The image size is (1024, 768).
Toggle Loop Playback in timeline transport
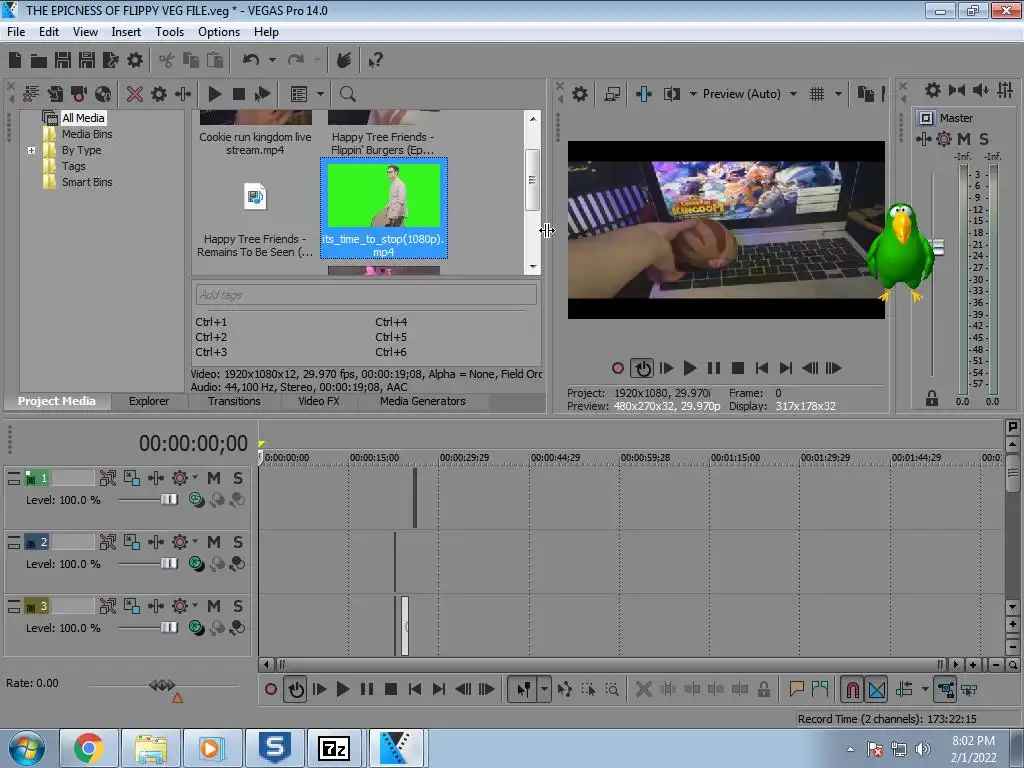click(296, 689)
